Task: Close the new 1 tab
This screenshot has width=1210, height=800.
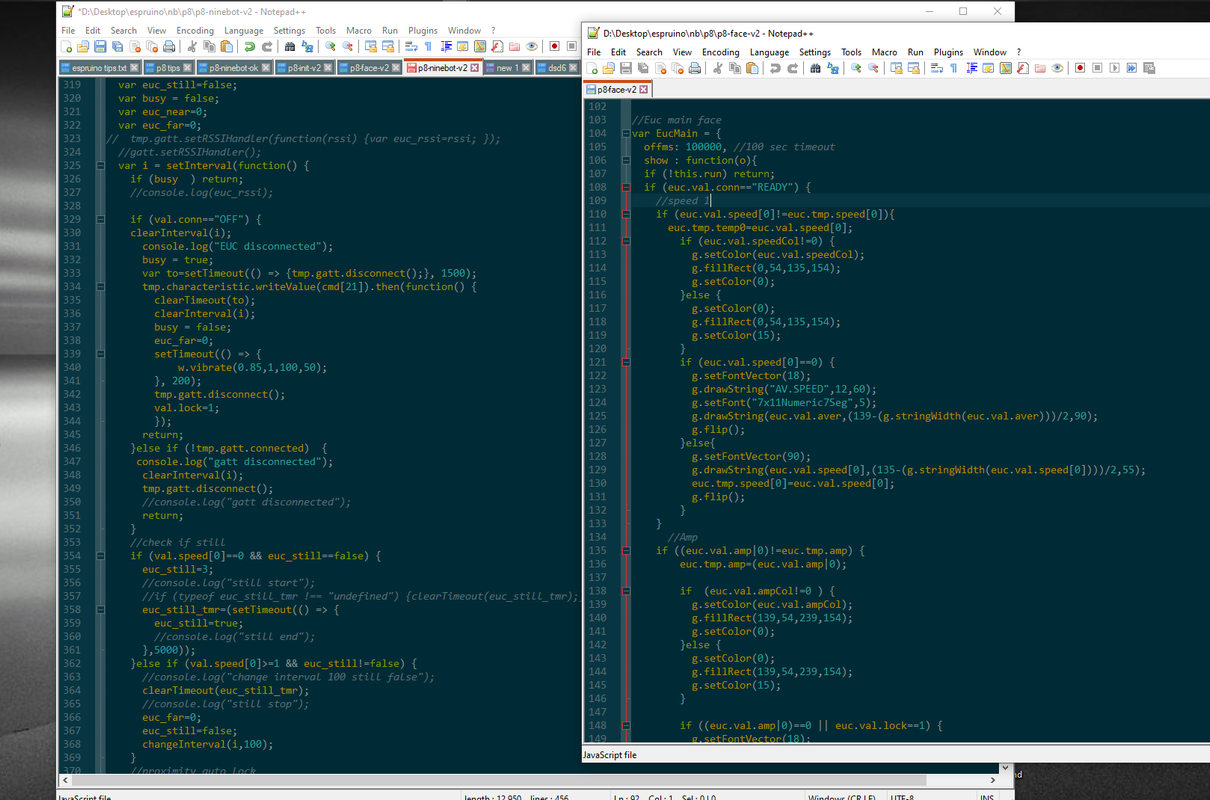Action: [528, 68]
